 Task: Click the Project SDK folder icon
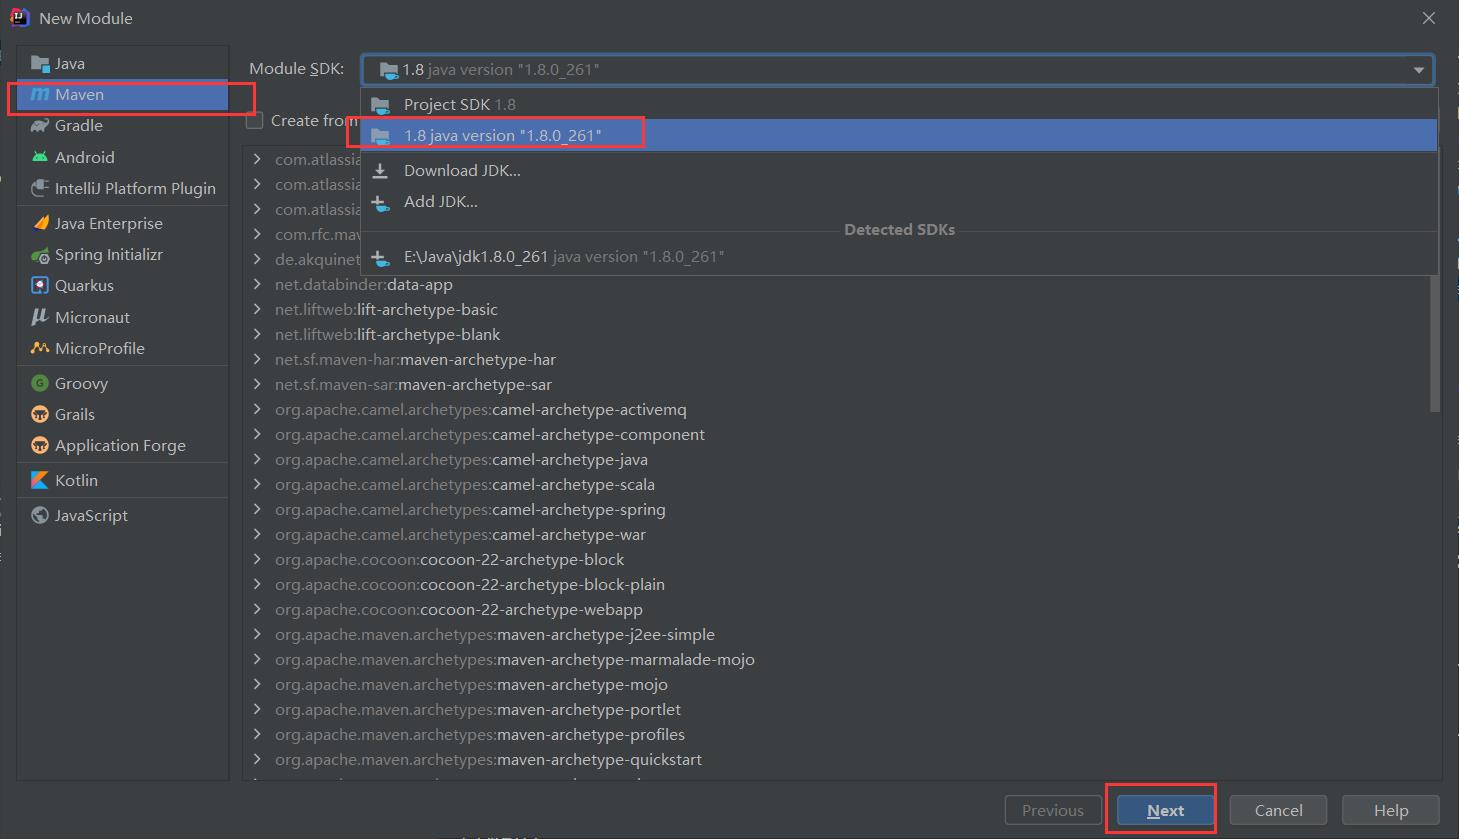coord(380,105)
